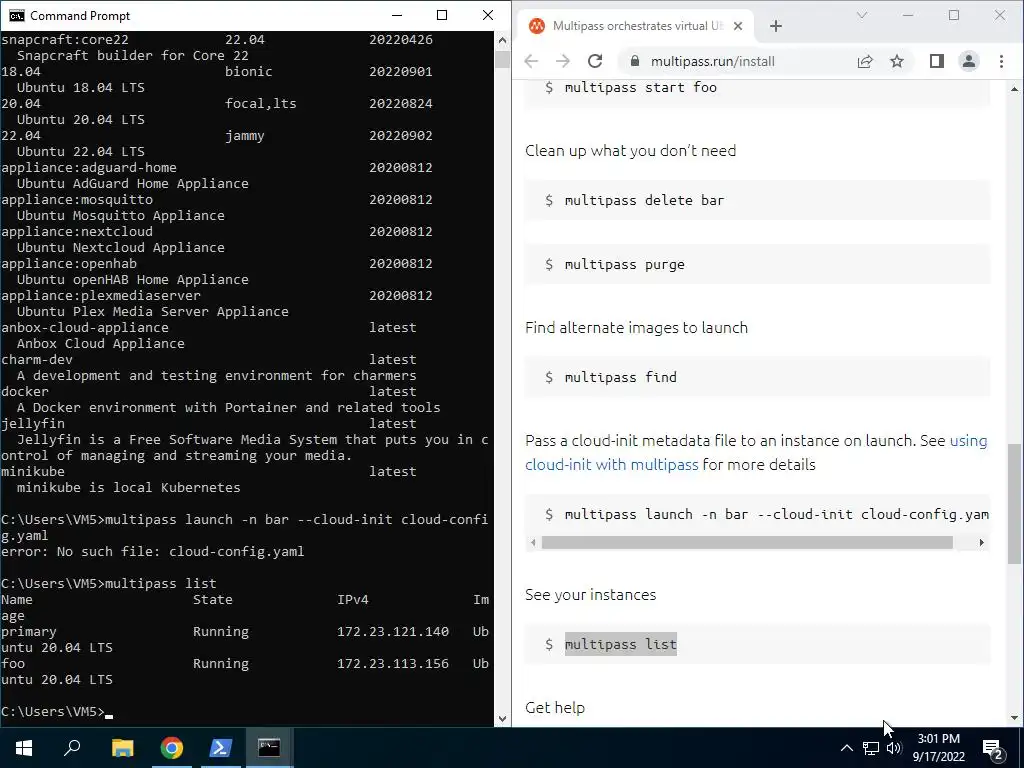The height and width of the screenshot is (768, 1024).
Task: Minimize the Command Prompt window
Action: [396, 15]
